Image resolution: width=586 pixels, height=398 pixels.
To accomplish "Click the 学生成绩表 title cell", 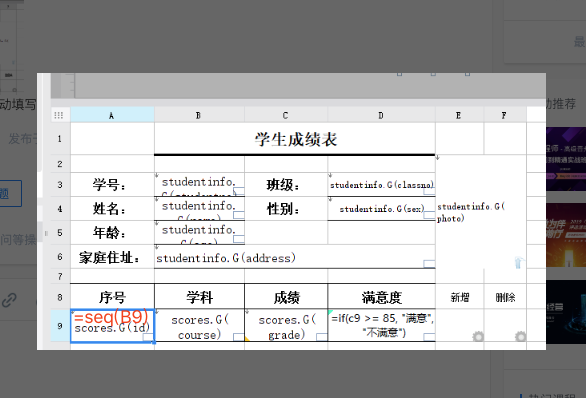I will 294,139.
